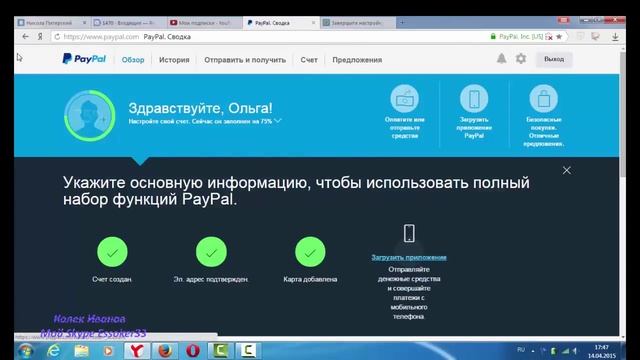
Task: Click the download PayPal app phone icon in blue banner
Action: pos(474,99)
